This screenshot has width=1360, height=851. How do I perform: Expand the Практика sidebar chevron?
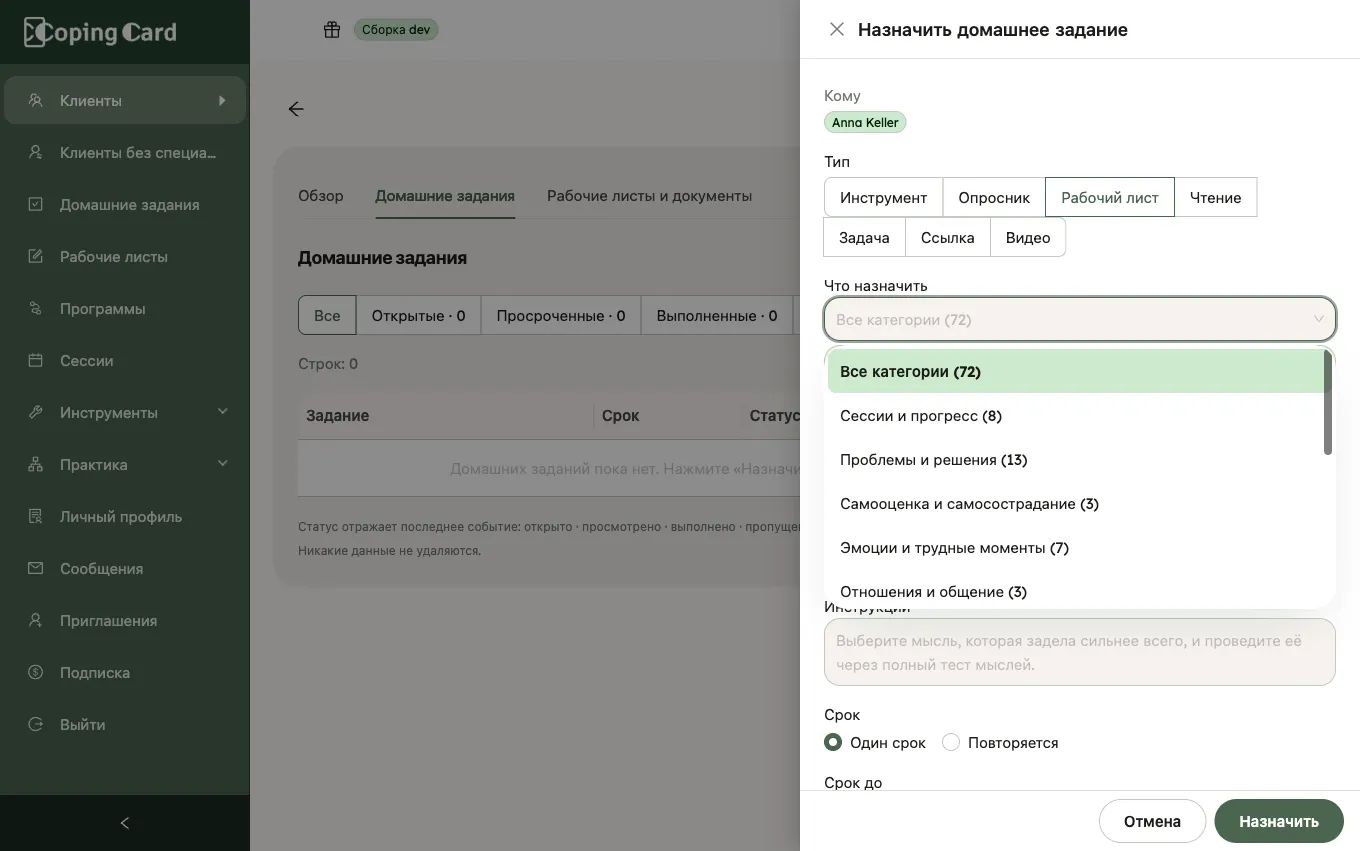(x=223, y=464)
